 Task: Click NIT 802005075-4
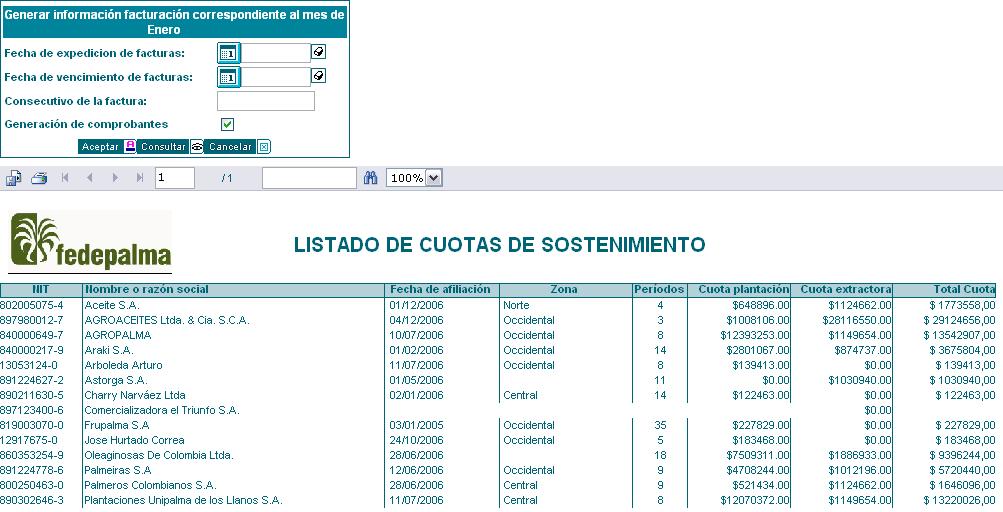[x=32, y=305]
